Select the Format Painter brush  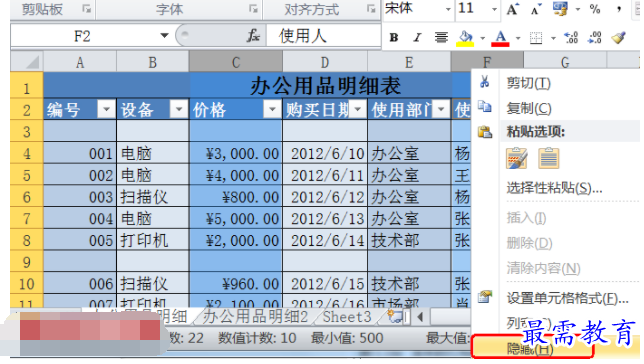[619, 37]
